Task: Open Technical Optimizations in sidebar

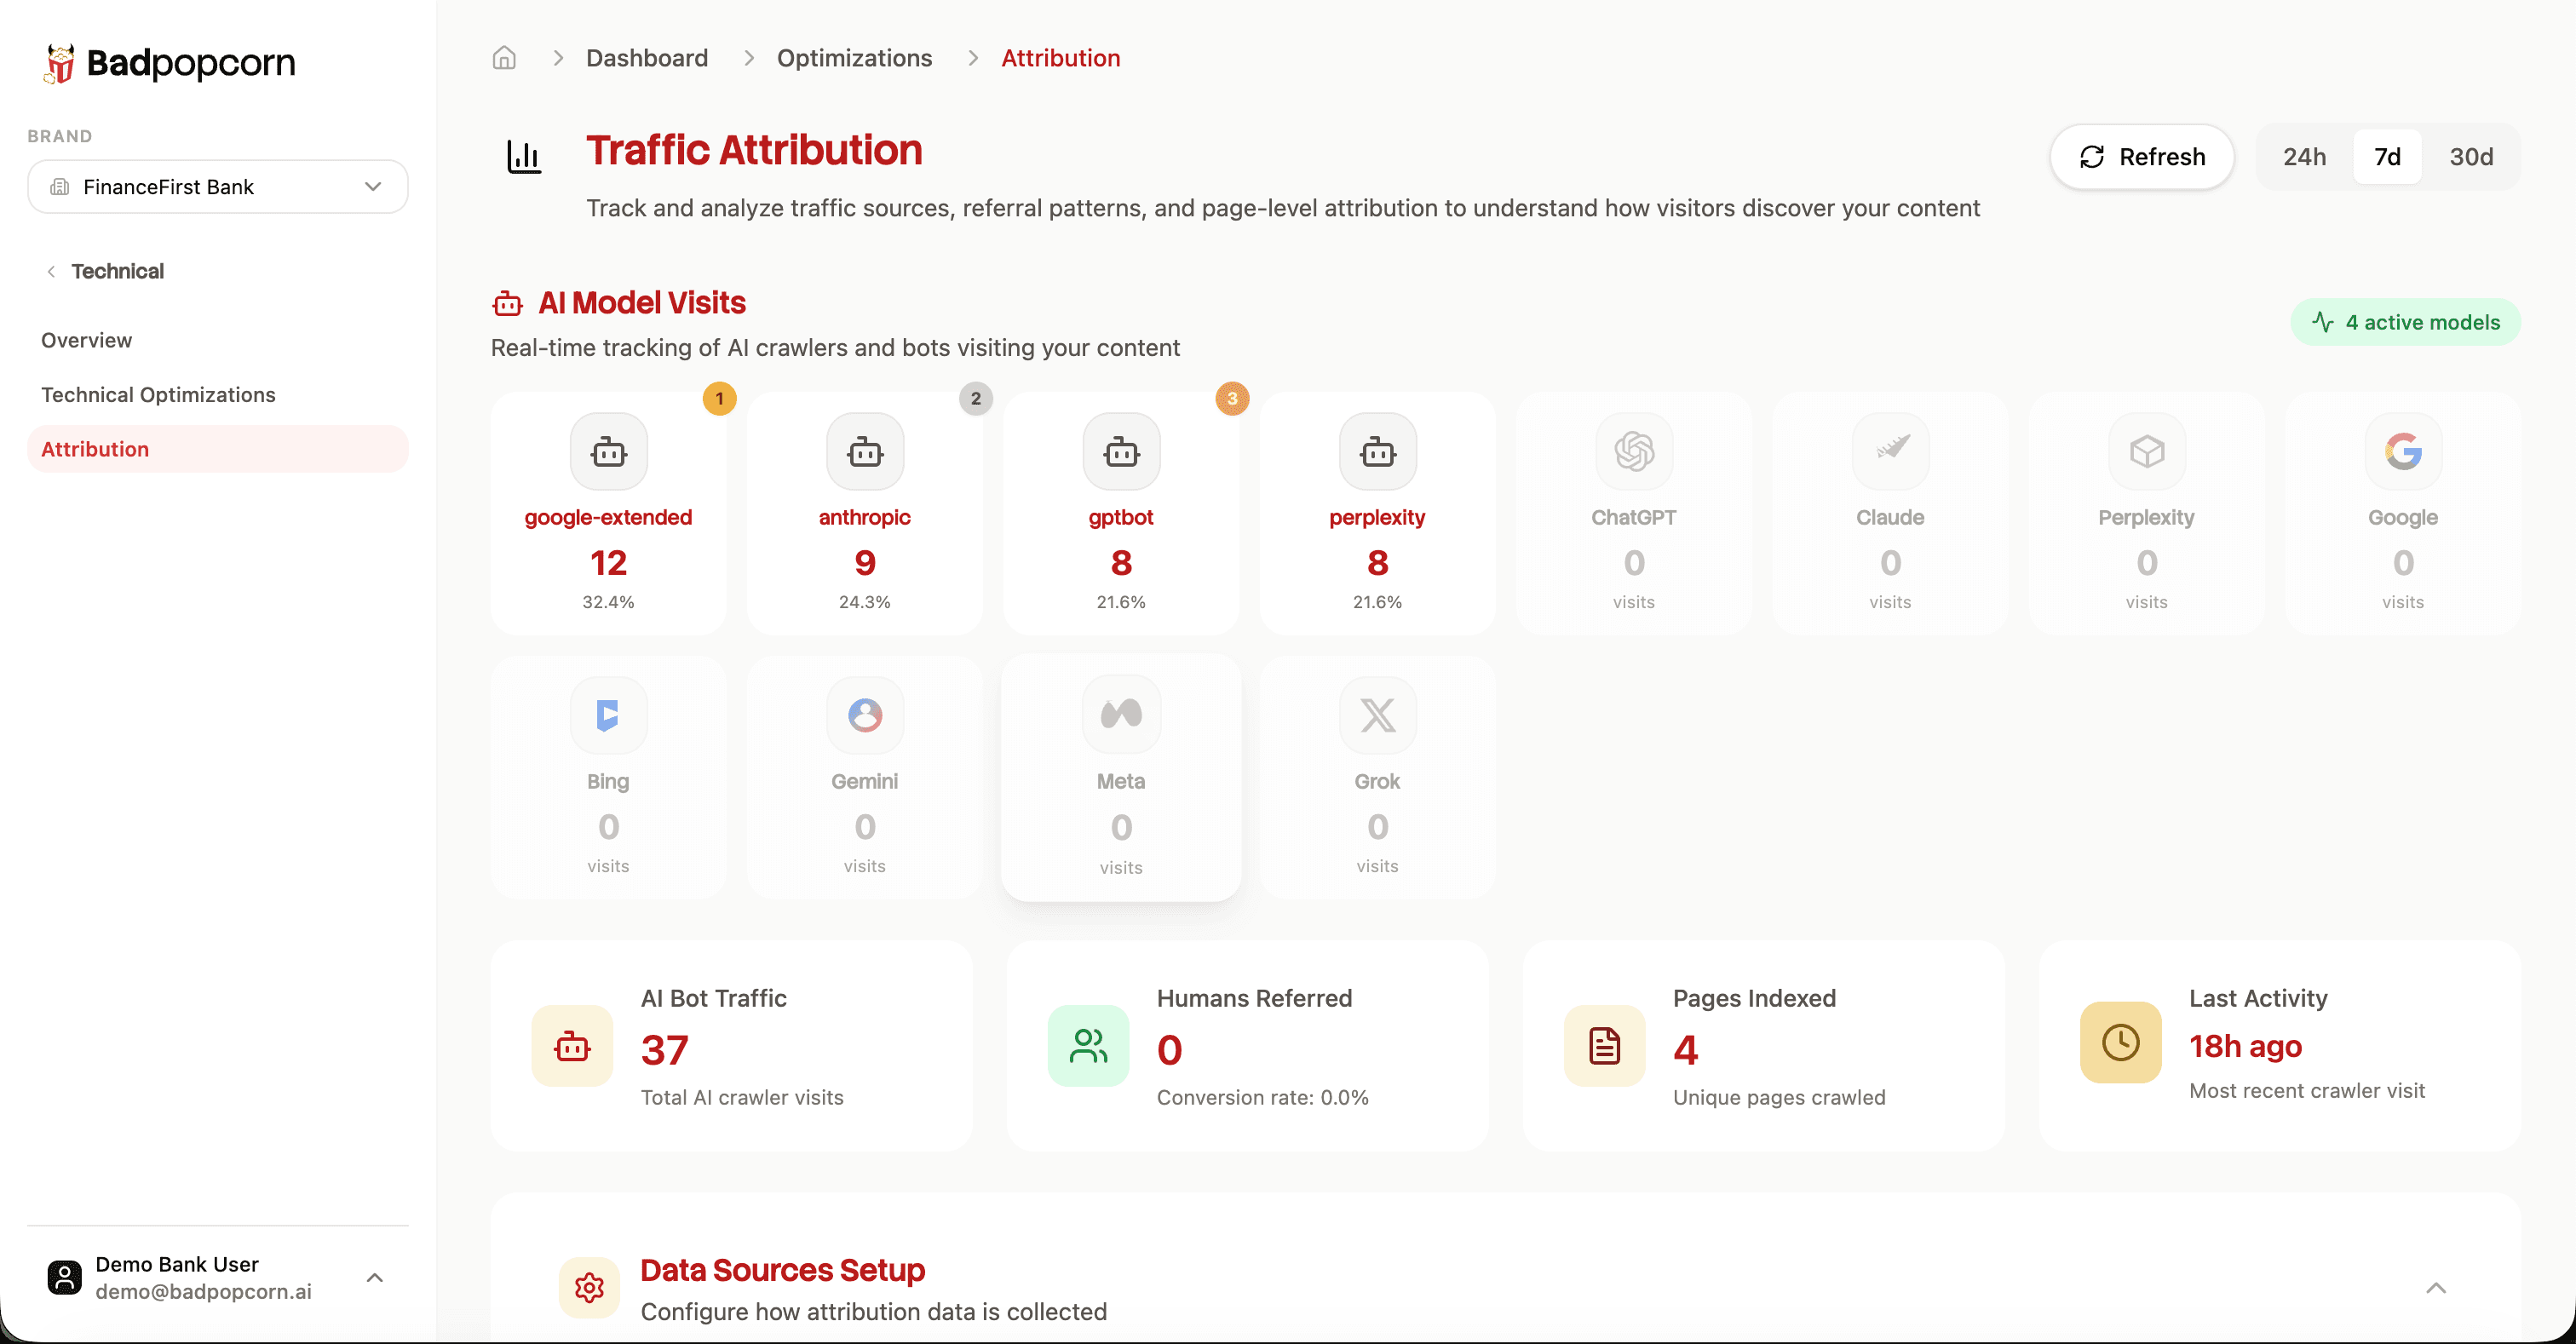Action: coord(158,395)
